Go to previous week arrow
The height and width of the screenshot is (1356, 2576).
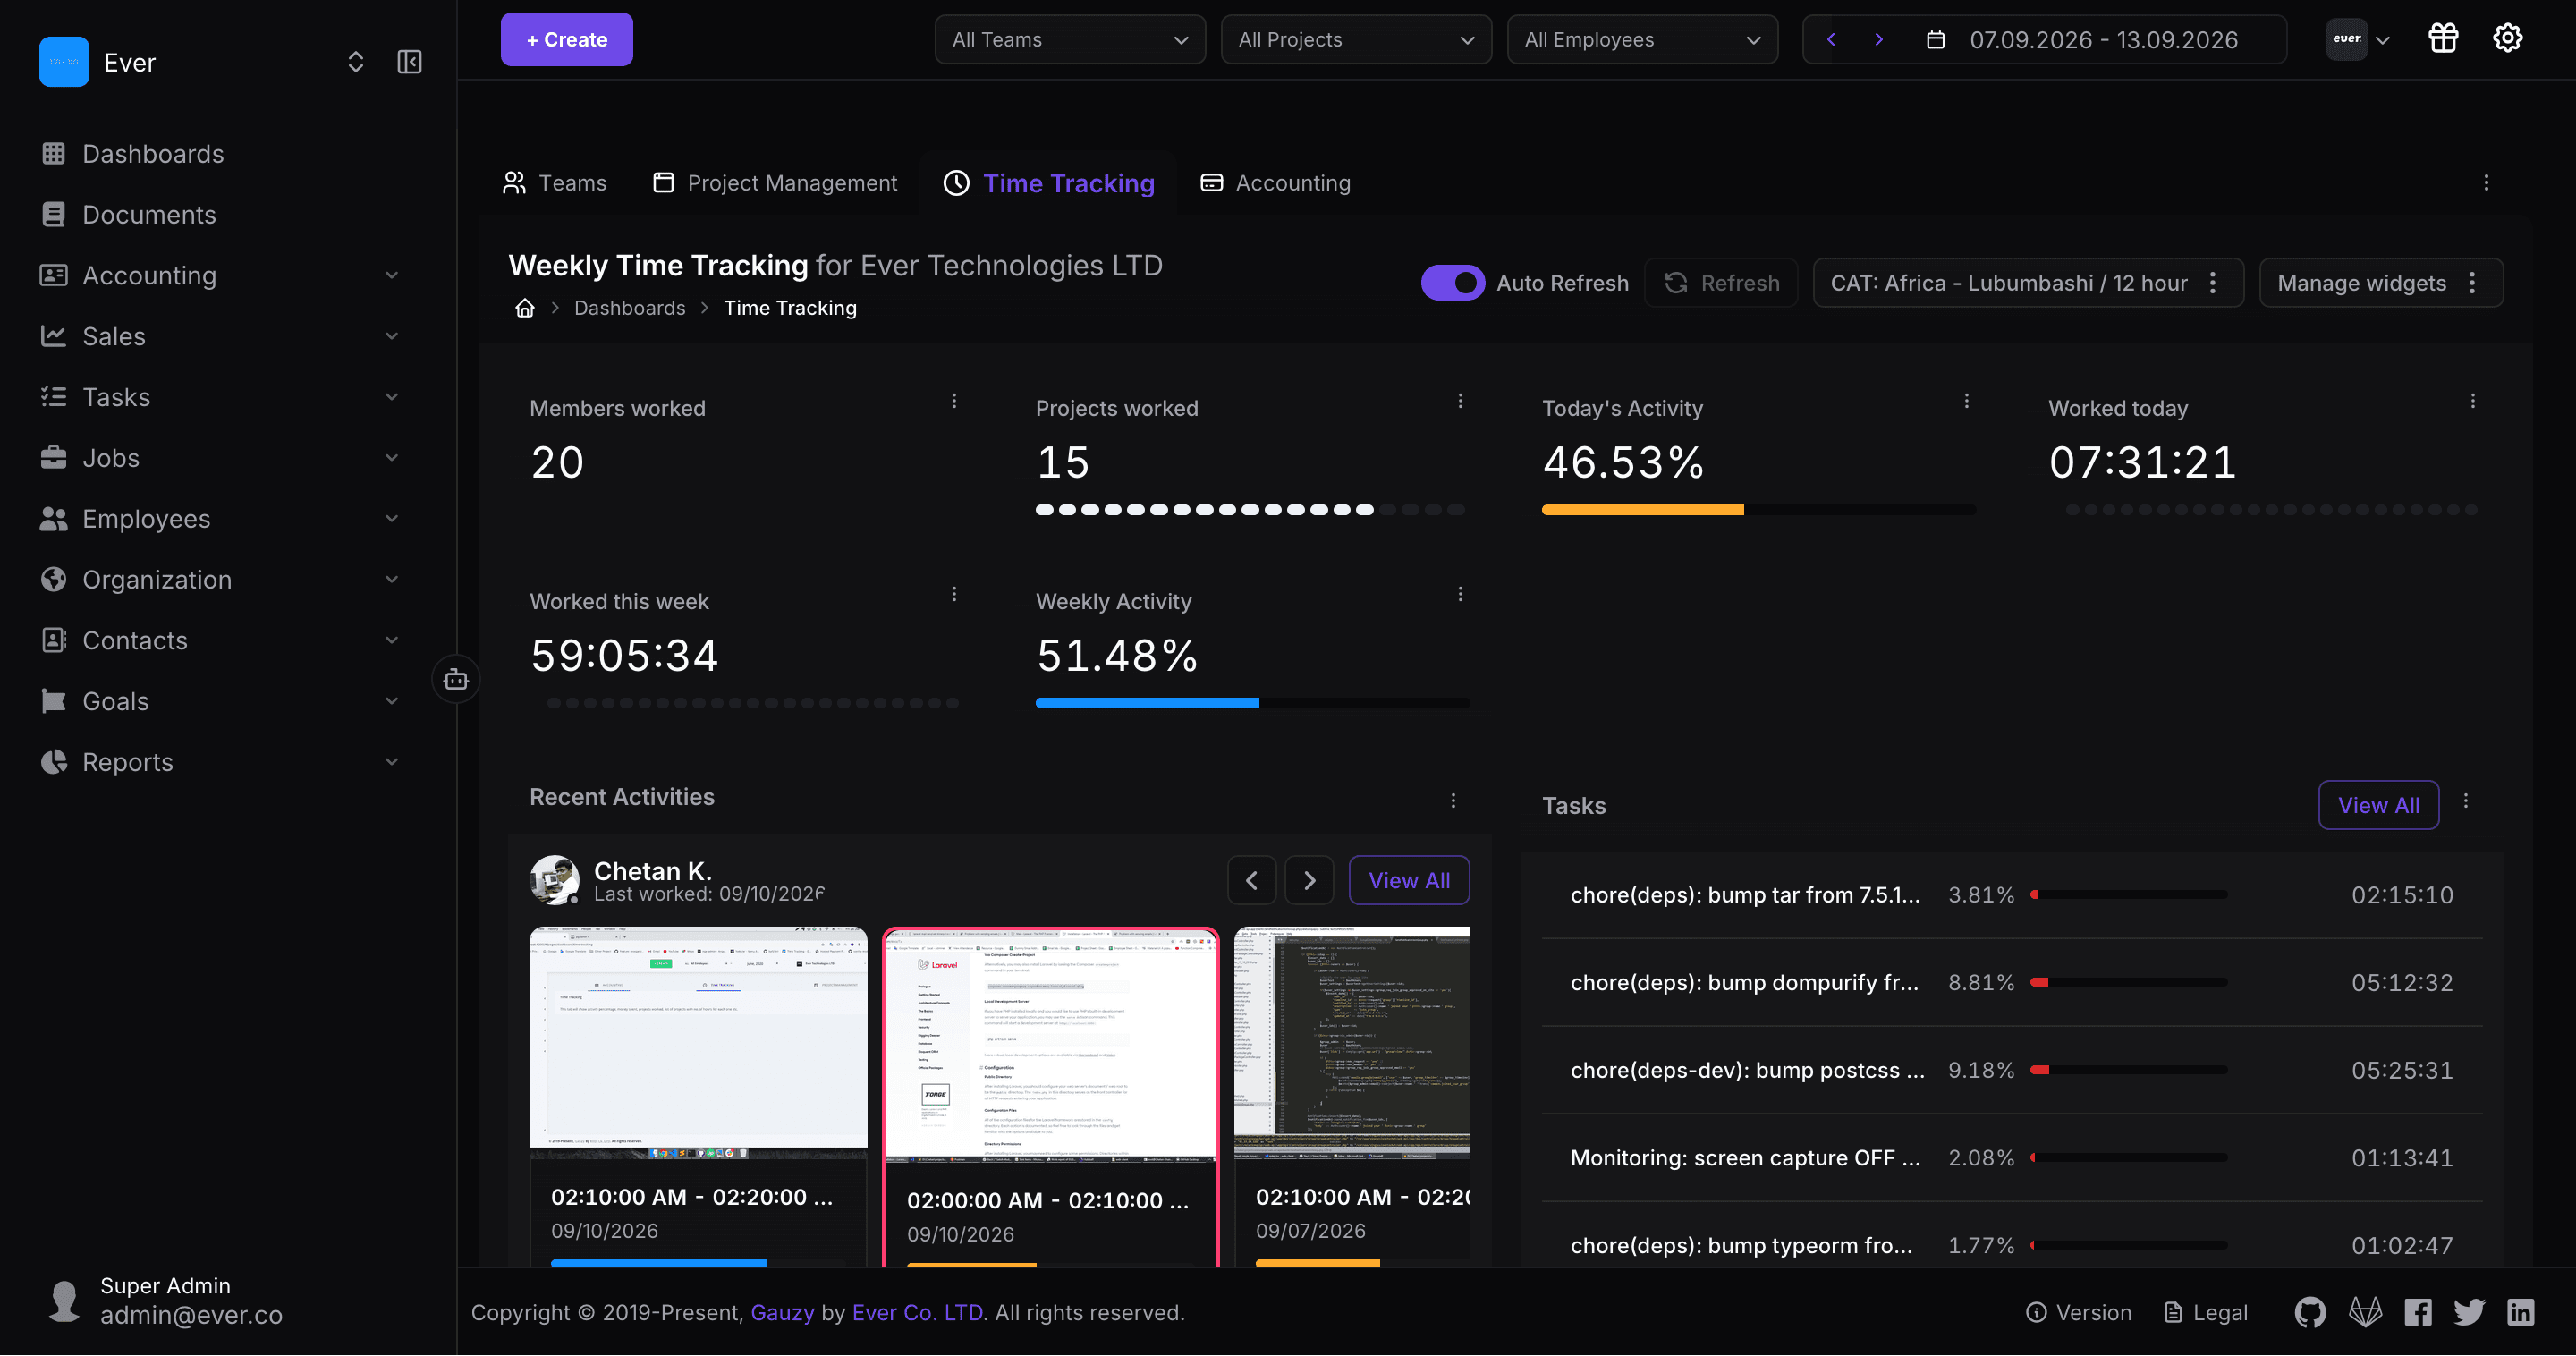coord(1831,40)
